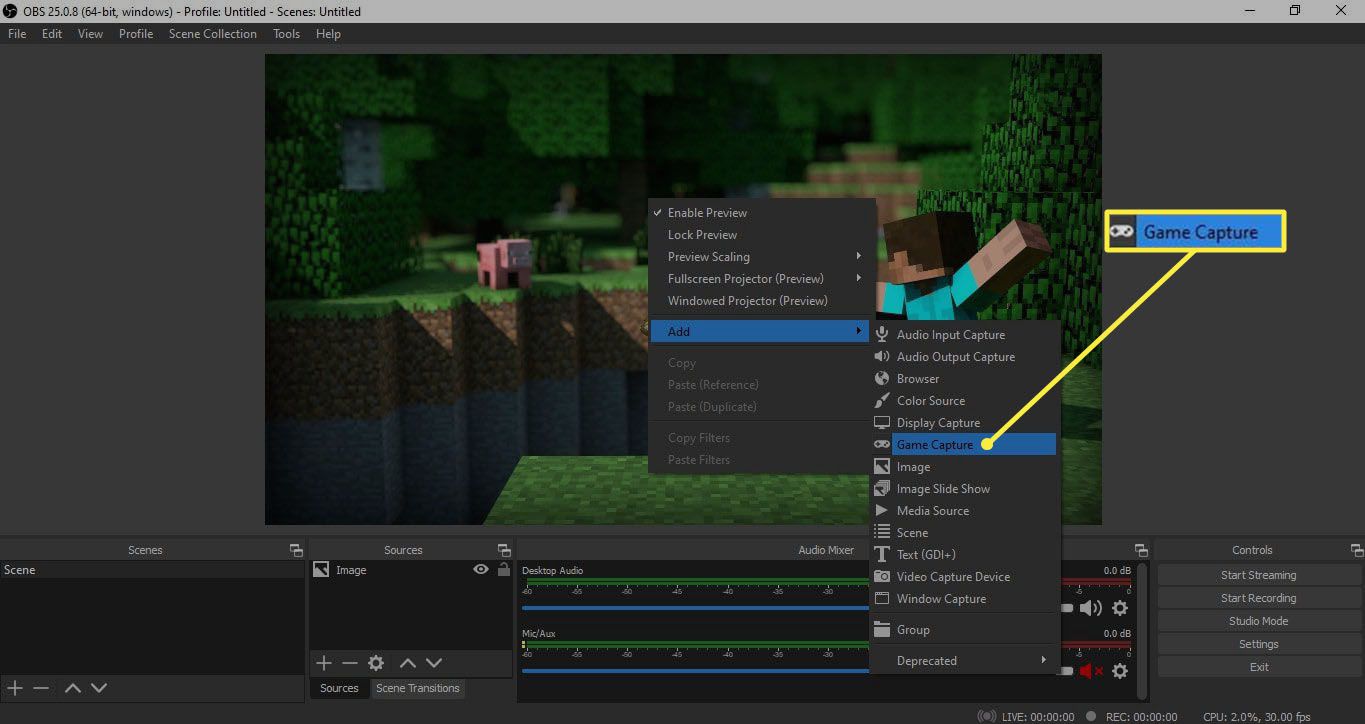This screenshot has height=724, width=1365.
Task: Expand the Deprecated submenu
Action: pyautogui.click(x=964, y=661)
